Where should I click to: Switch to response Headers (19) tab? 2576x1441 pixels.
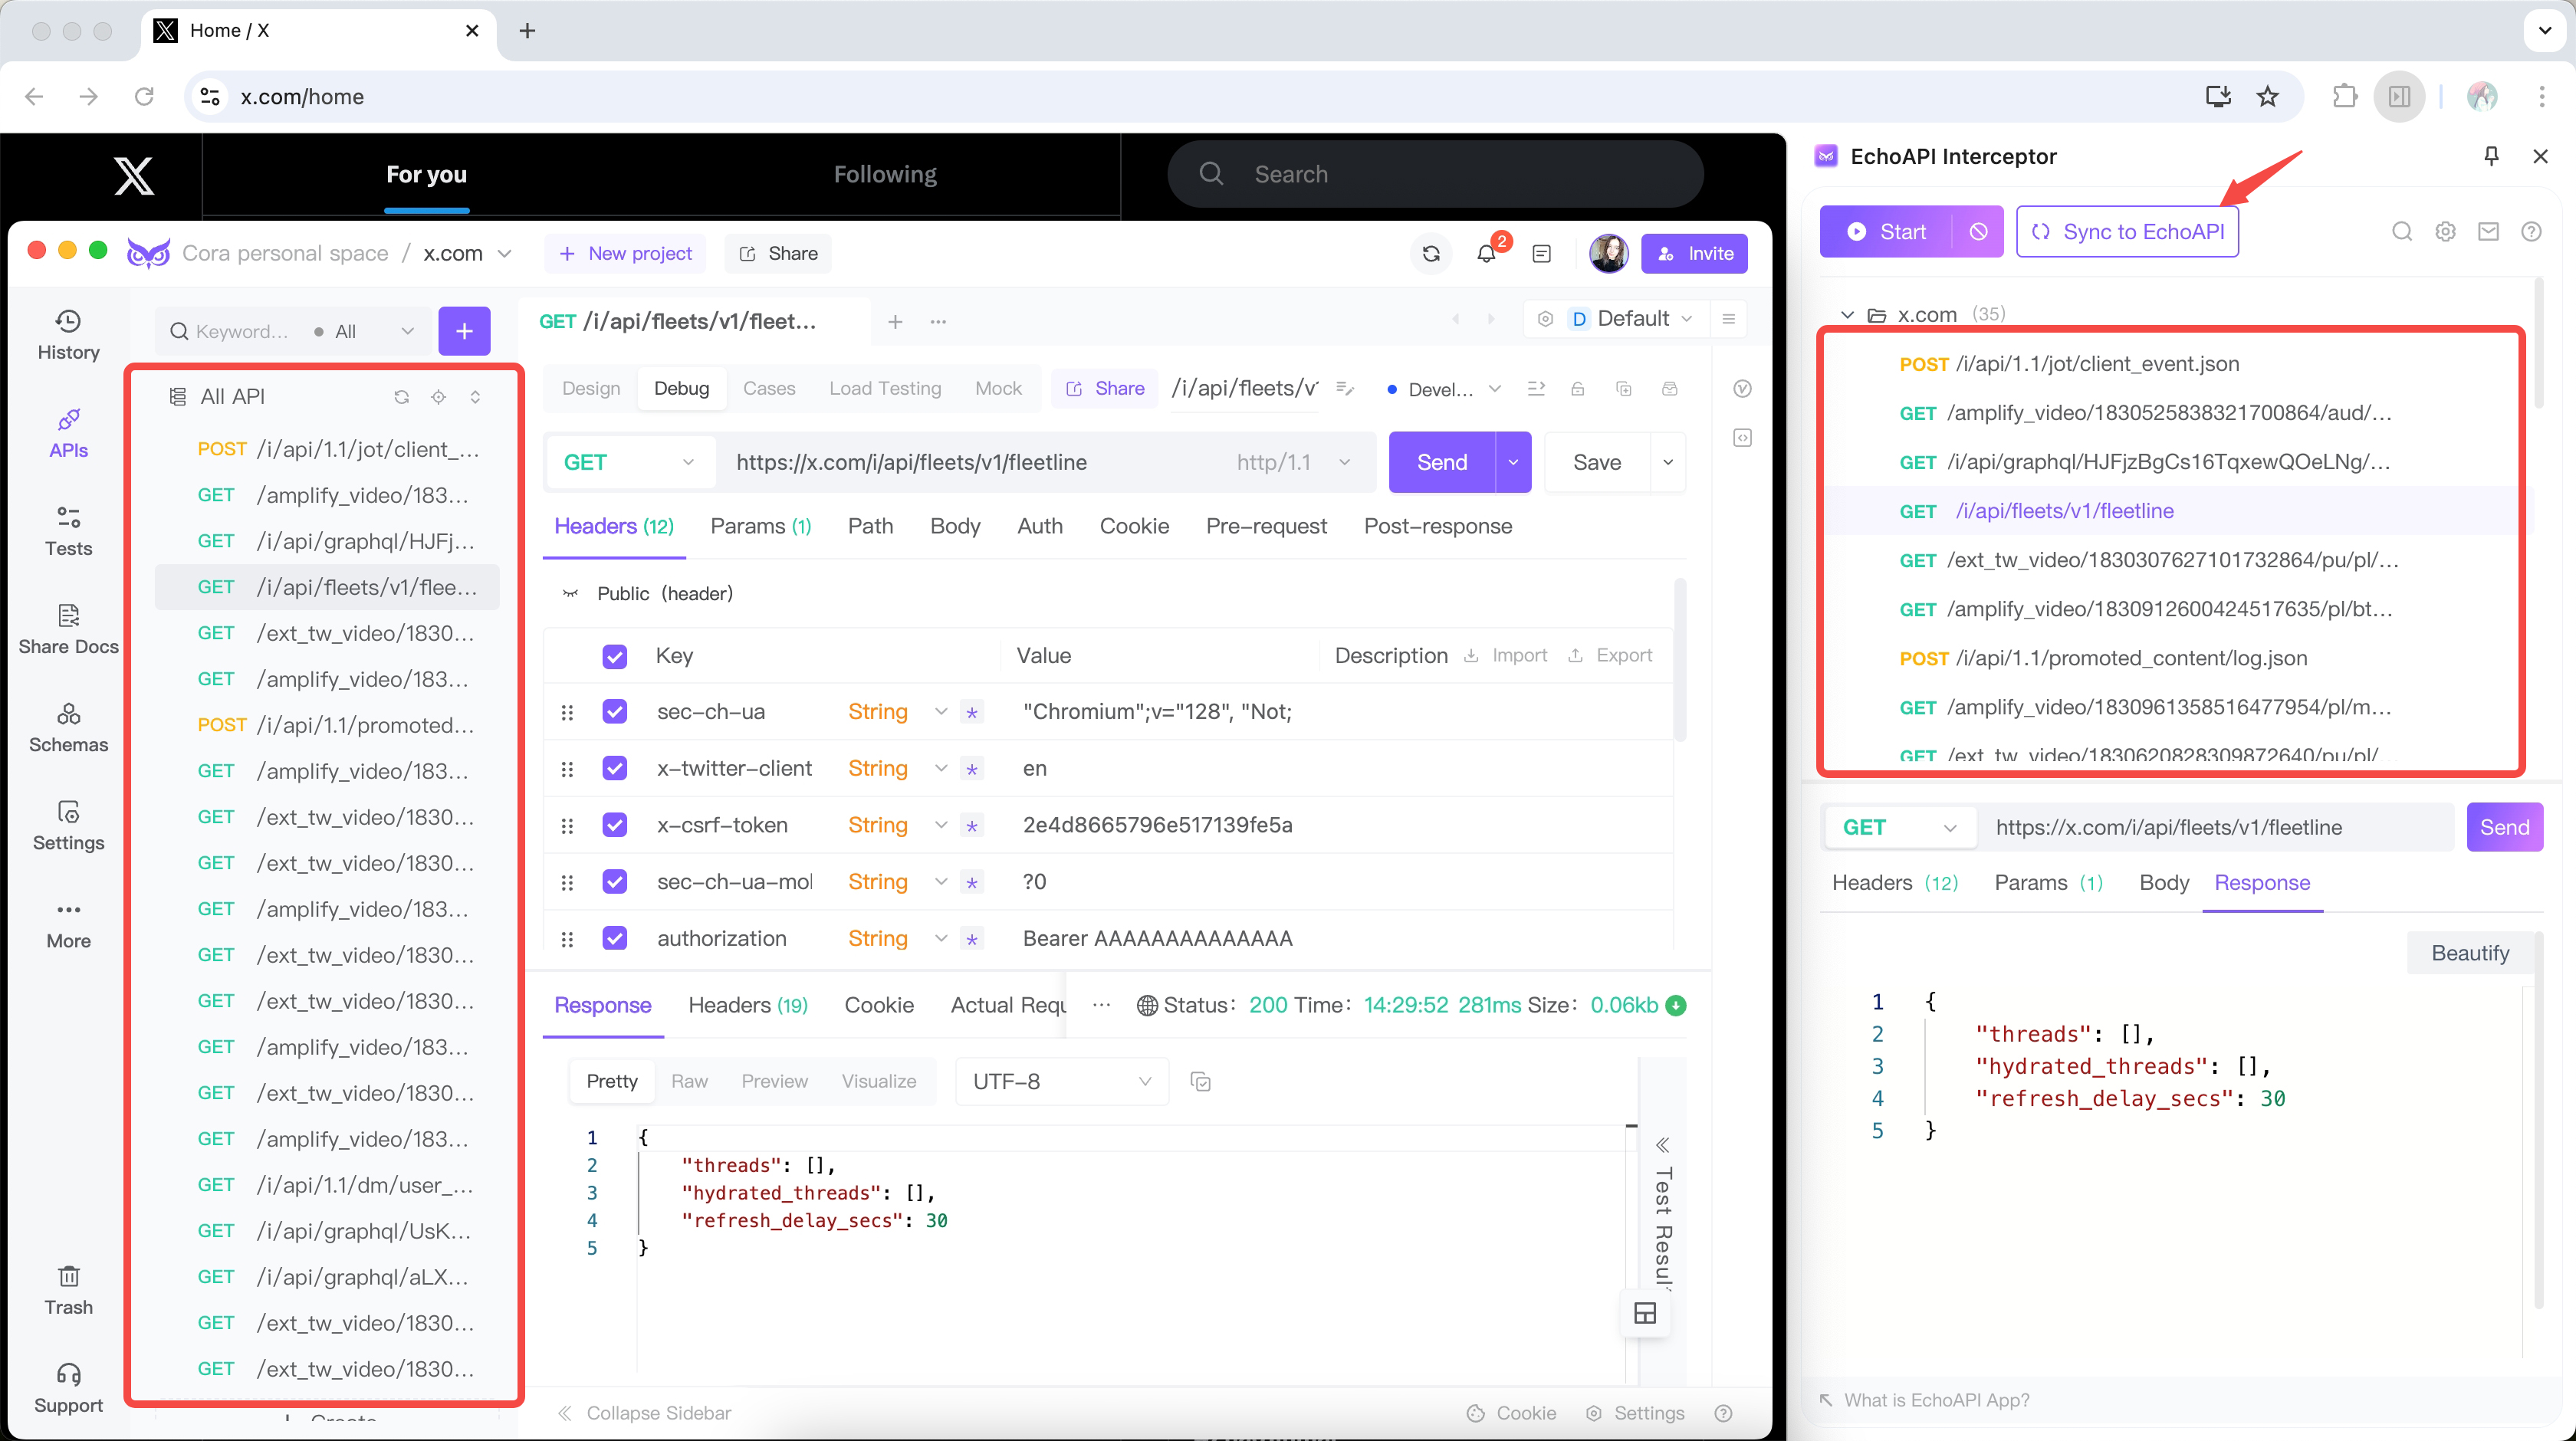(x=748, y=1006)
